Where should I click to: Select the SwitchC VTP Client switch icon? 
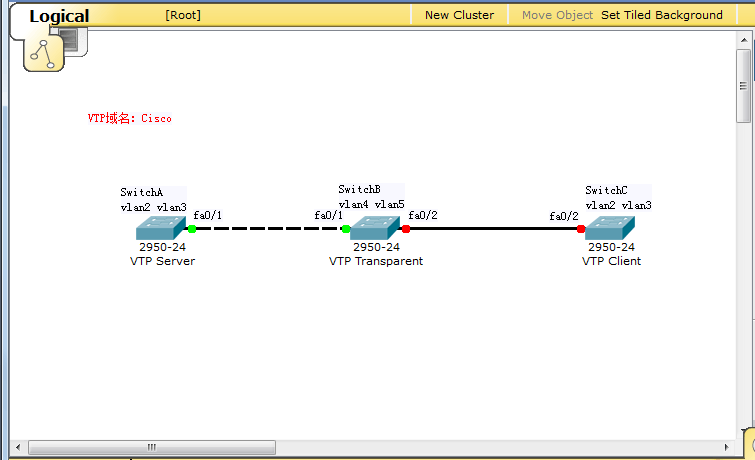coord(610,229)
